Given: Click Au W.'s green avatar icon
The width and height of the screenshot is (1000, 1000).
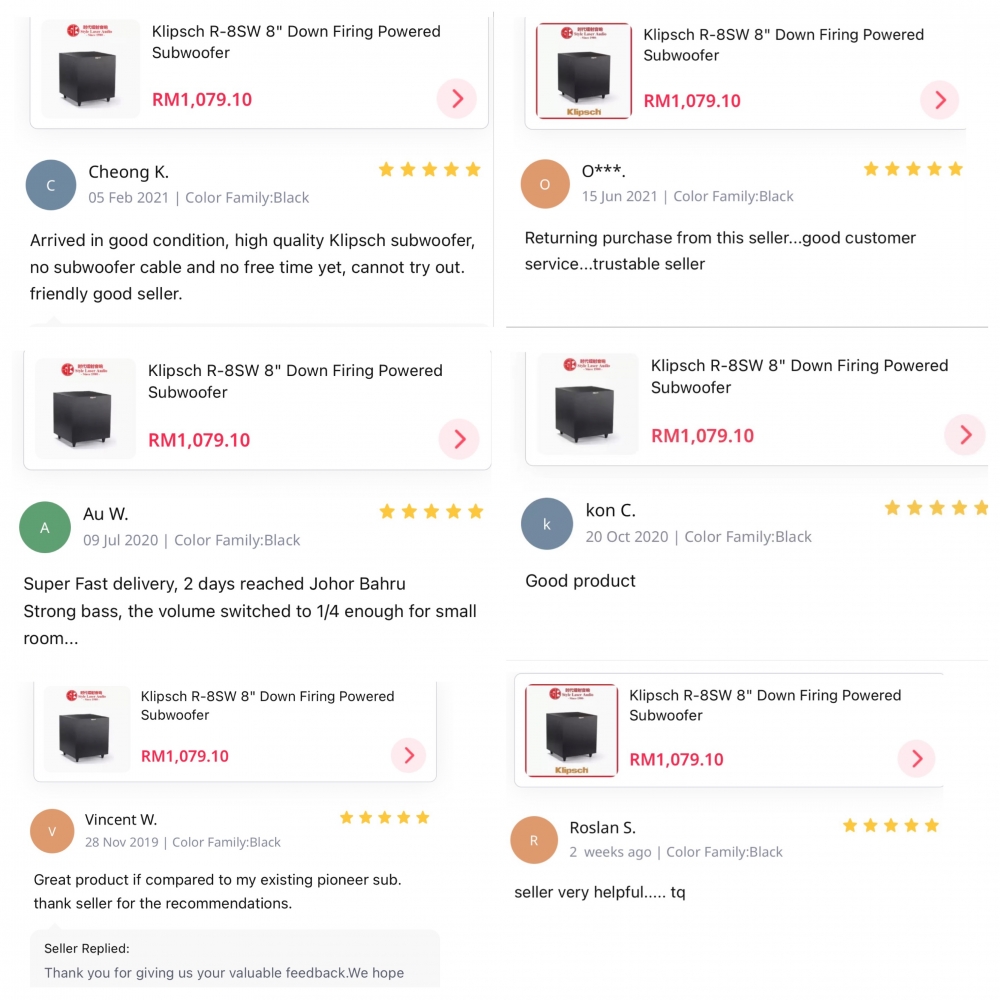Looking at the screenshot, I should point(45,527).
